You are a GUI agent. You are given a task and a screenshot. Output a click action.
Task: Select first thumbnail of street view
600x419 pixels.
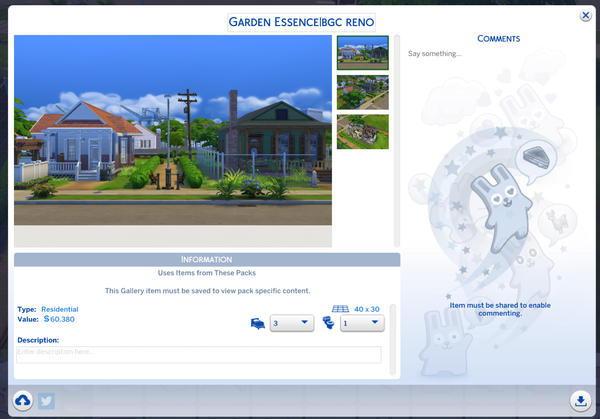click(363, 53)
